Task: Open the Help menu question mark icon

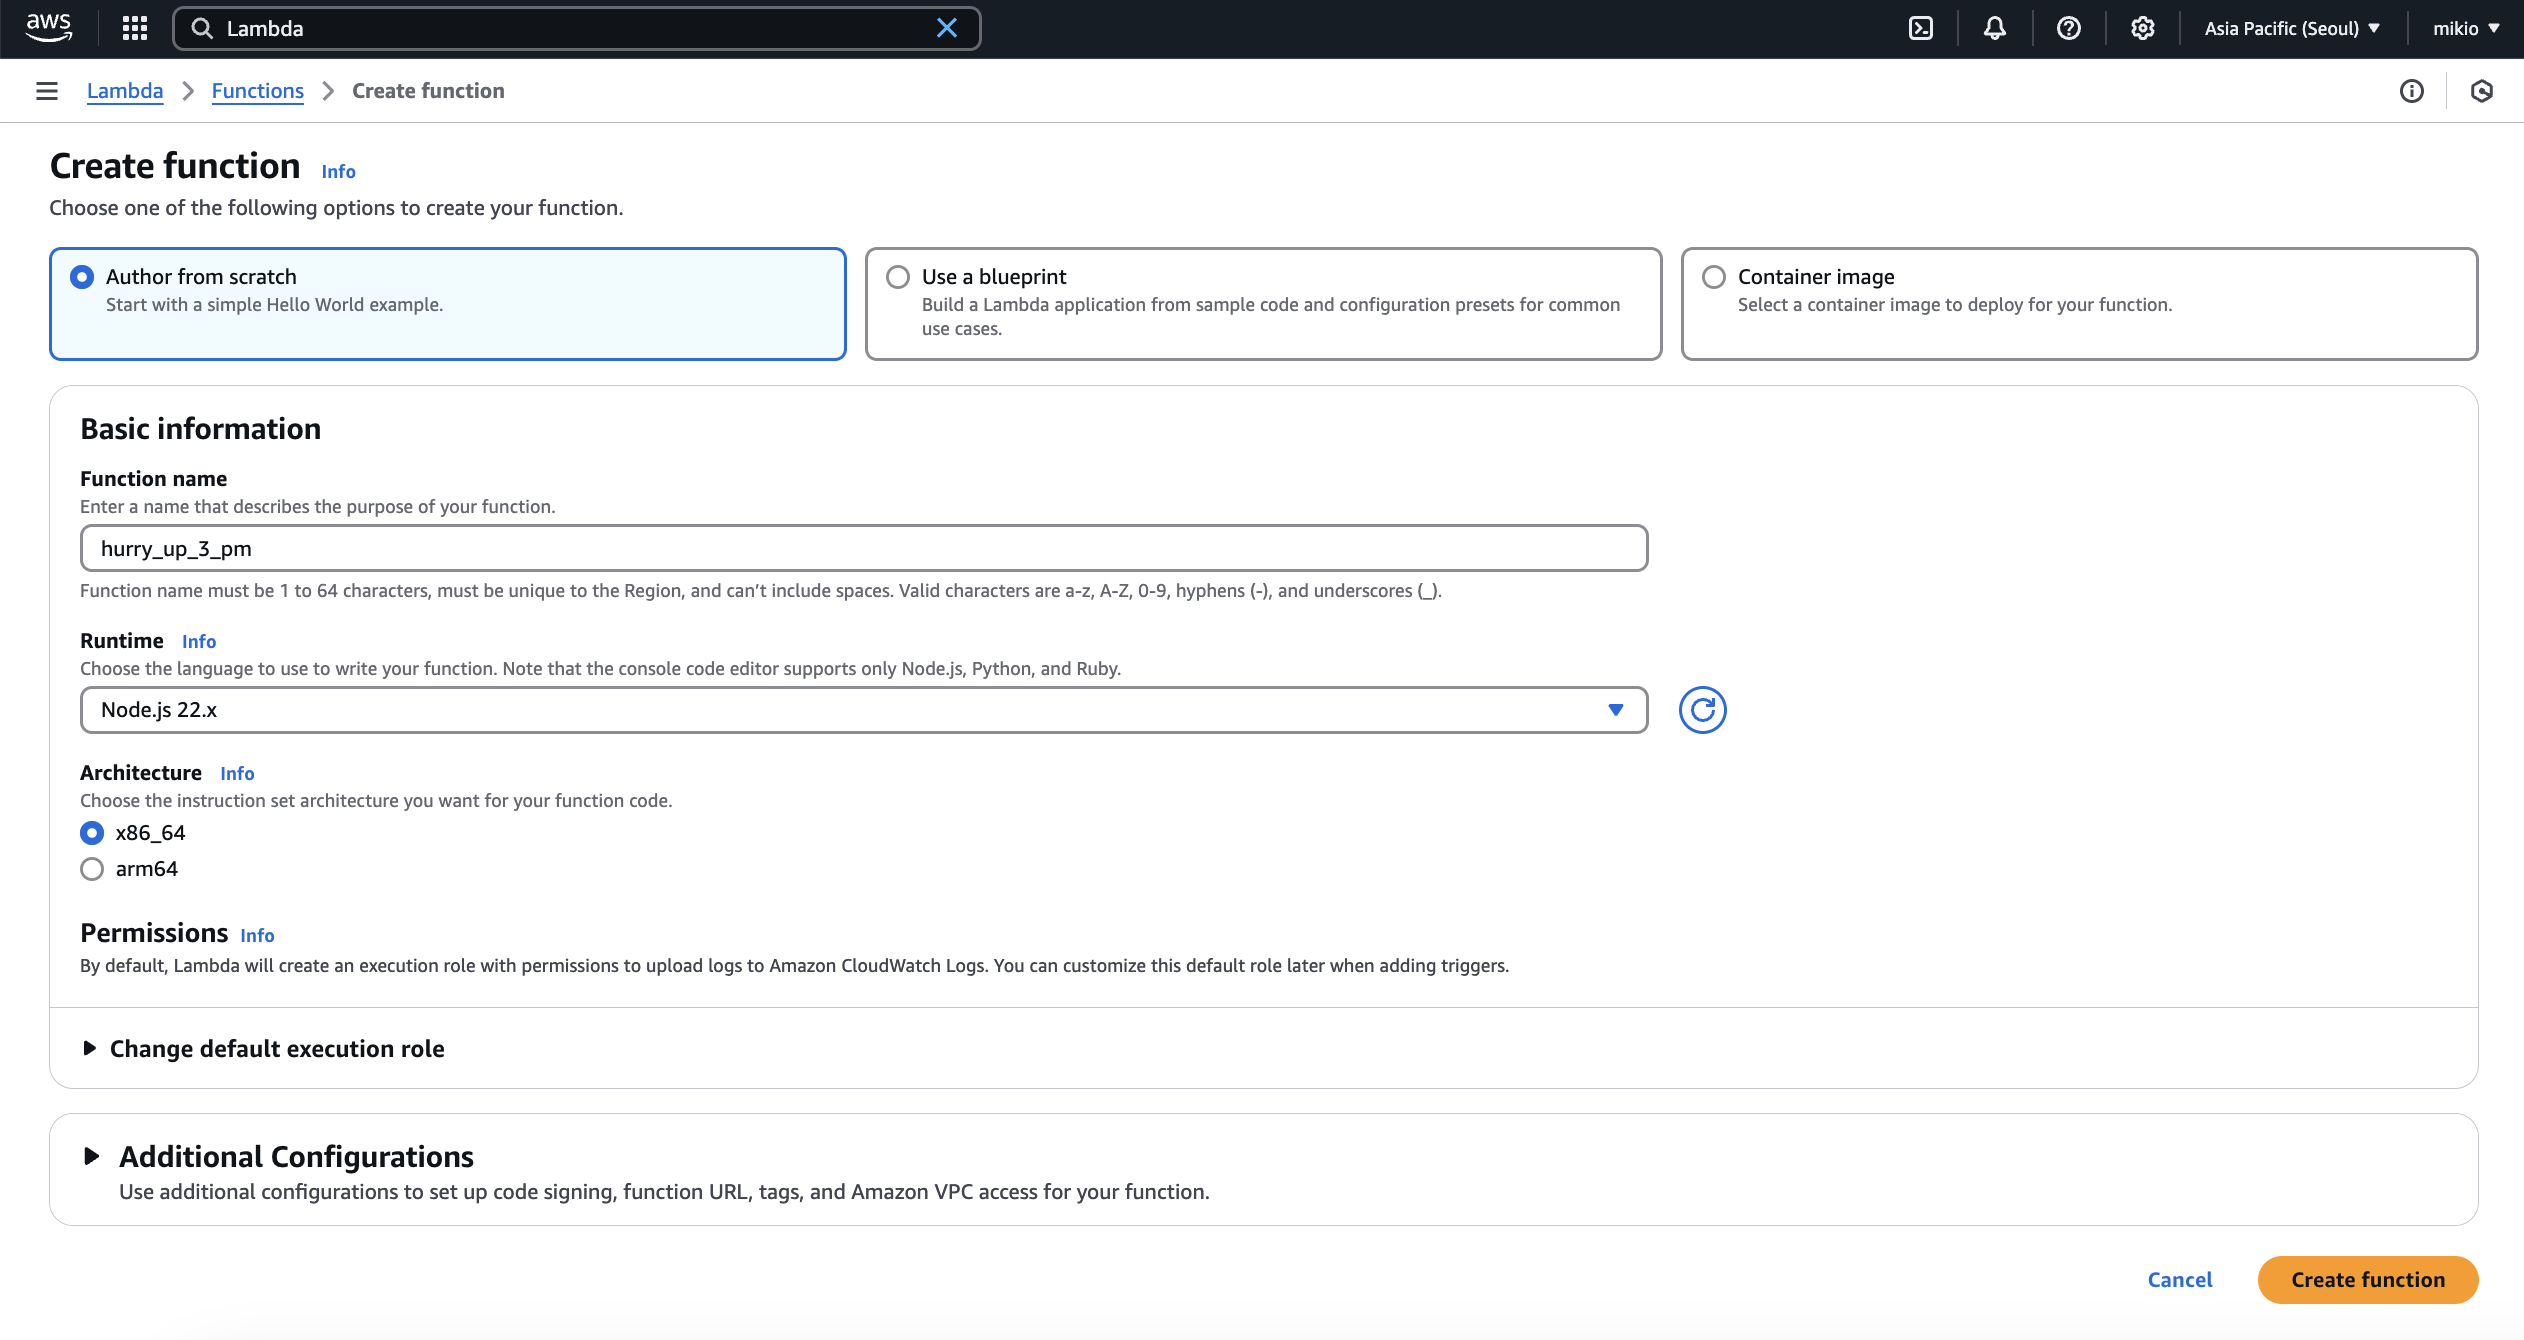Action: (x=2067, y=28)
